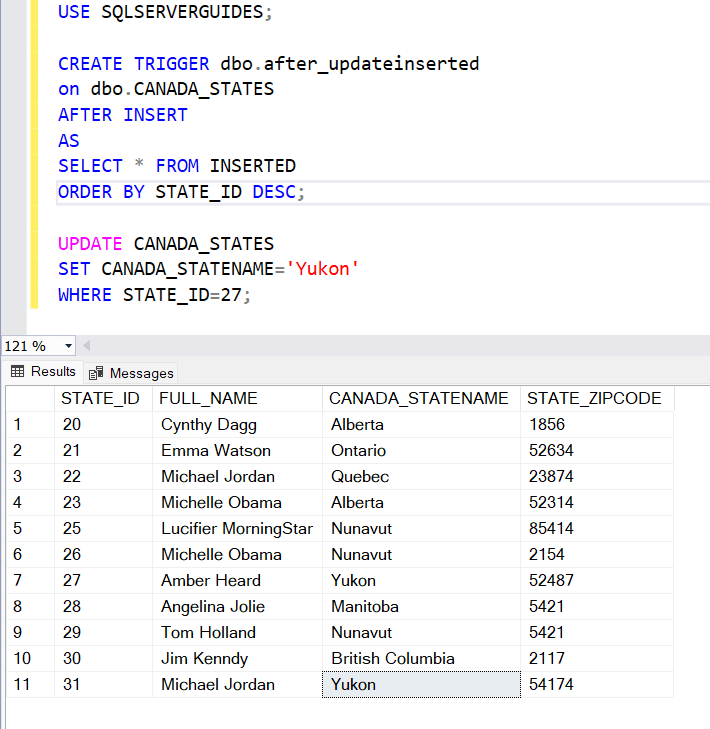The width and height of the screenshot is (710, 729).
Task: Select row header number 1
Action: pos(30,424)
